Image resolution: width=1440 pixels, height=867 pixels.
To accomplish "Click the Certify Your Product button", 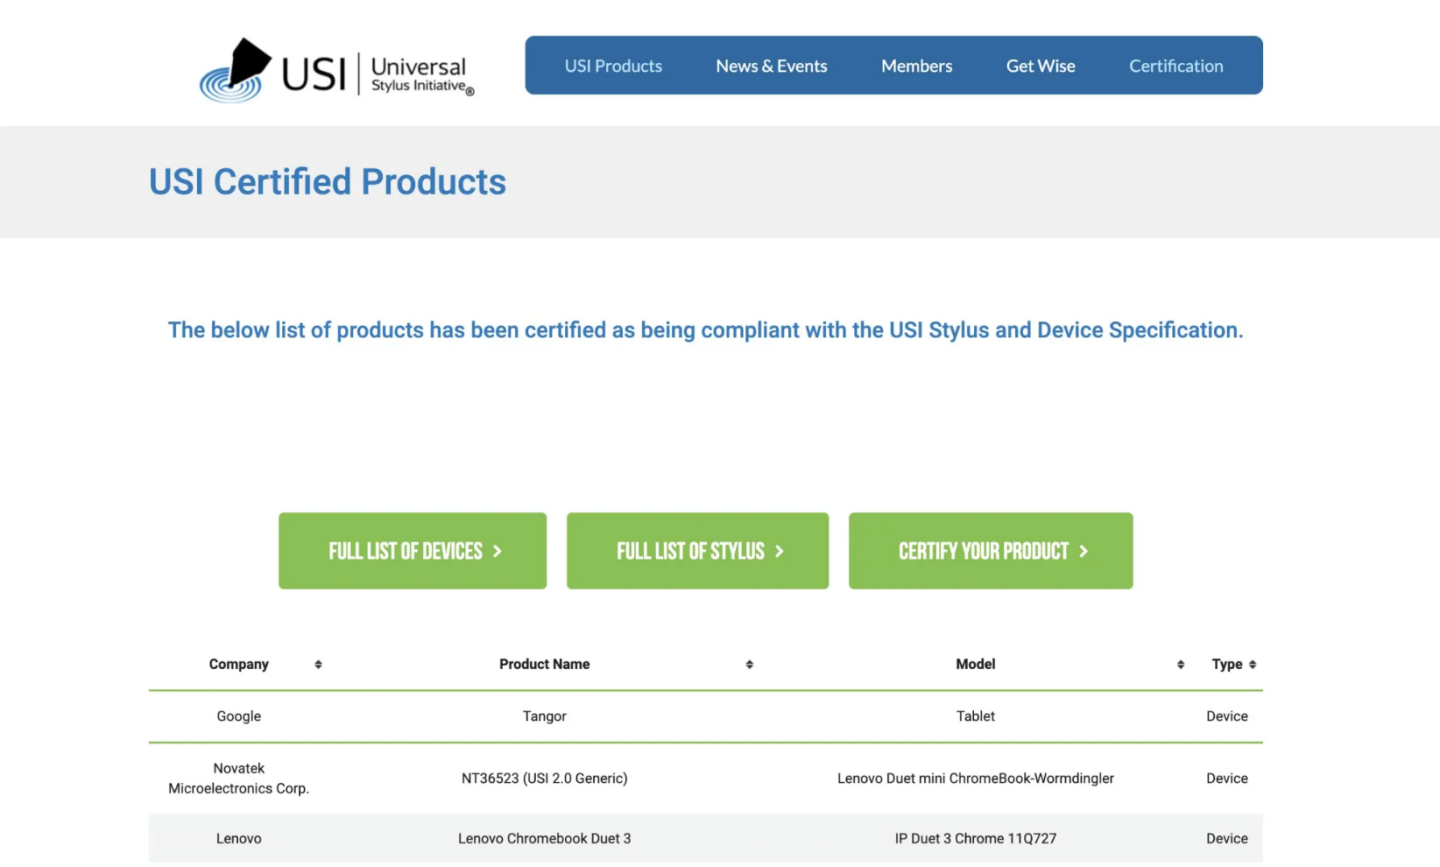I will tap(990, 551).
